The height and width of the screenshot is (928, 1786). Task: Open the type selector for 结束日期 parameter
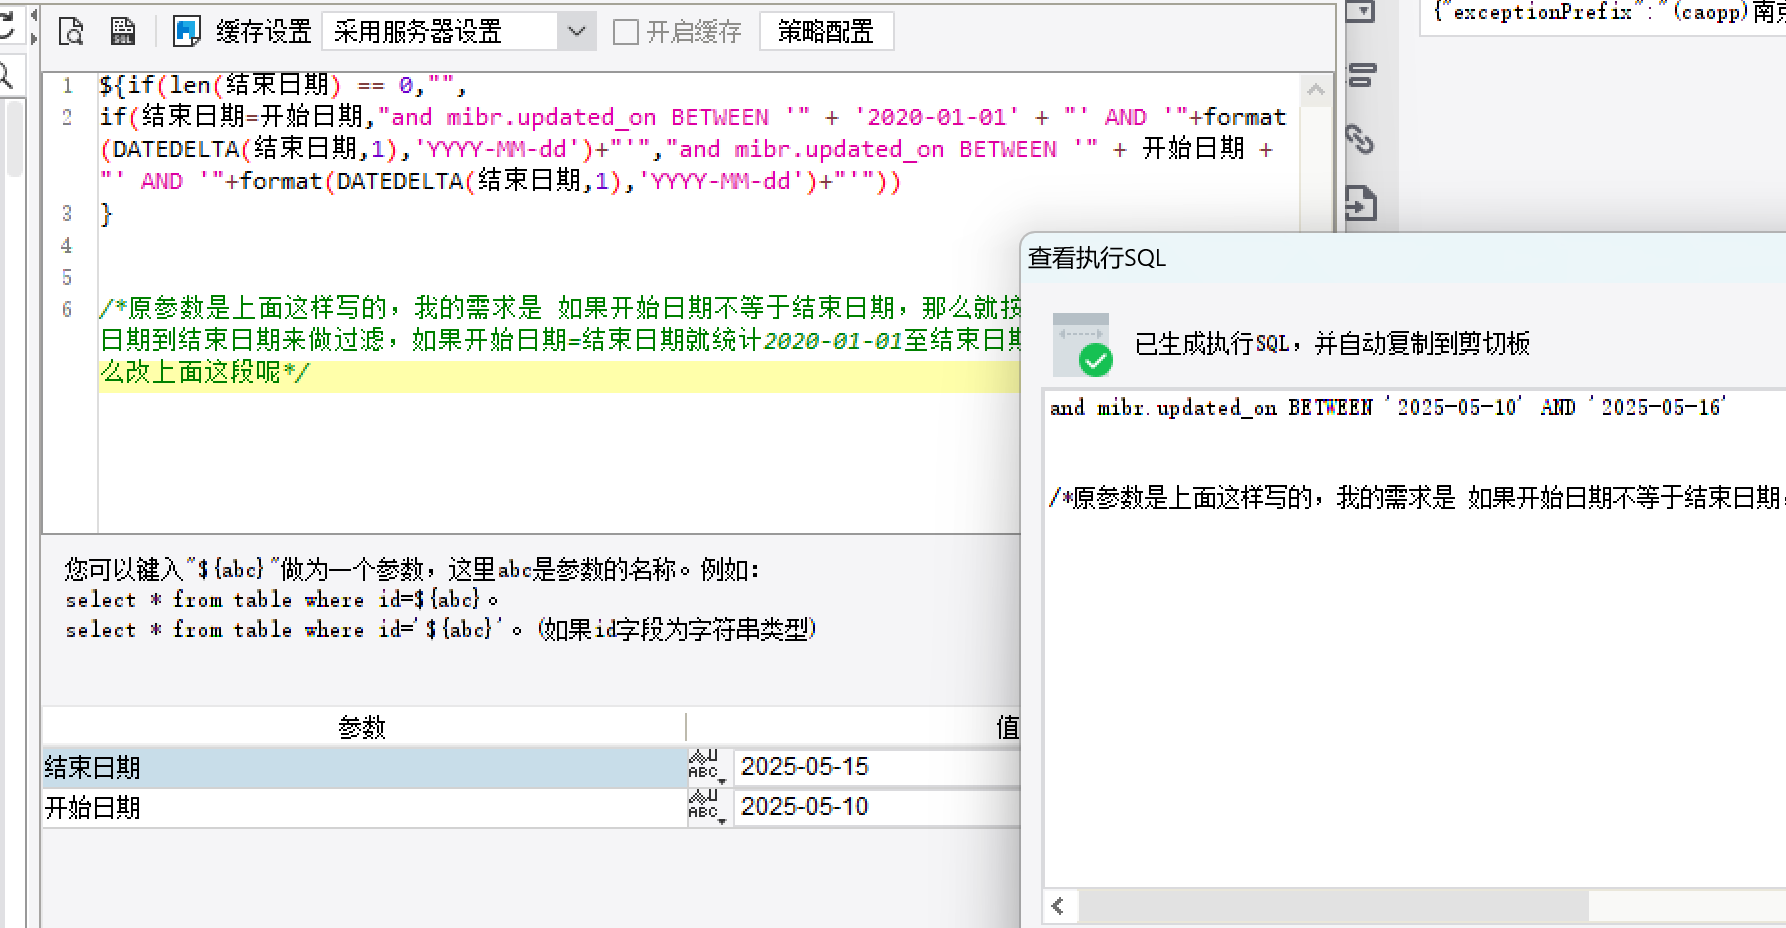click(x=705, y=767)
